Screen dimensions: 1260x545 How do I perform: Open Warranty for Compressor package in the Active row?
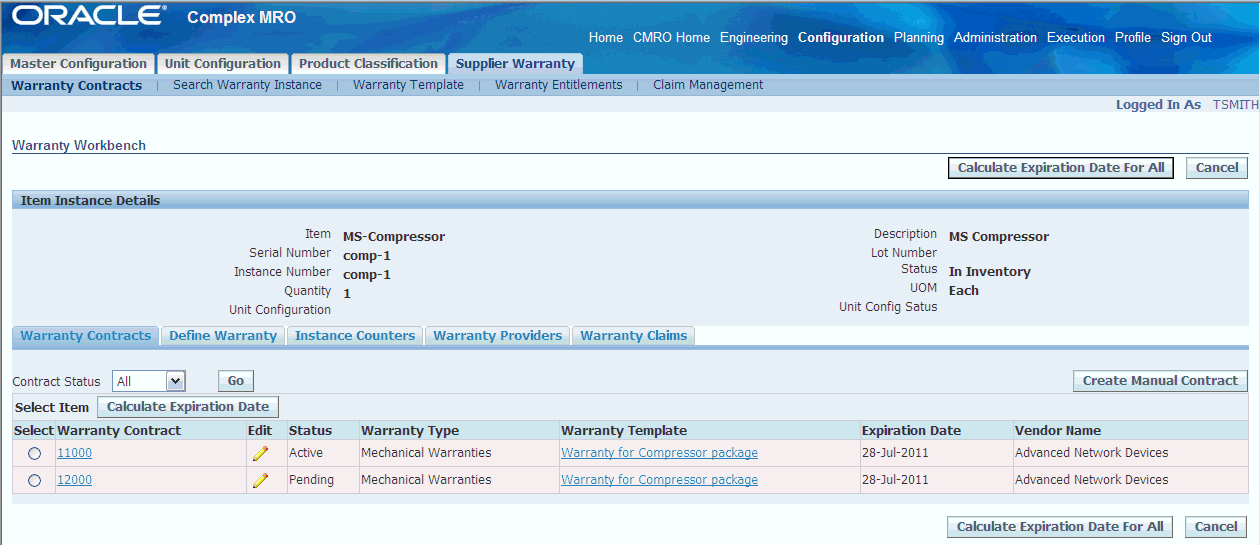click(659, 453)
